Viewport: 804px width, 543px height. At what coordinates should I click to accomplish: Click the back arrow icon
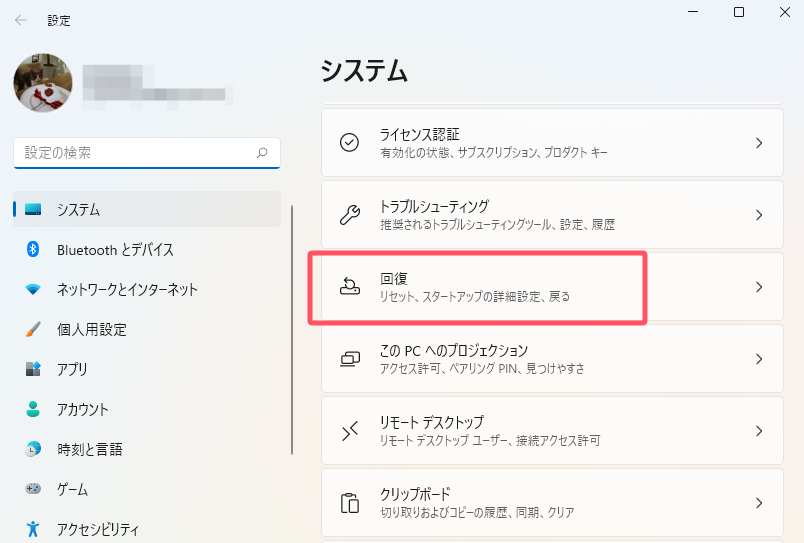coord(21,20)
